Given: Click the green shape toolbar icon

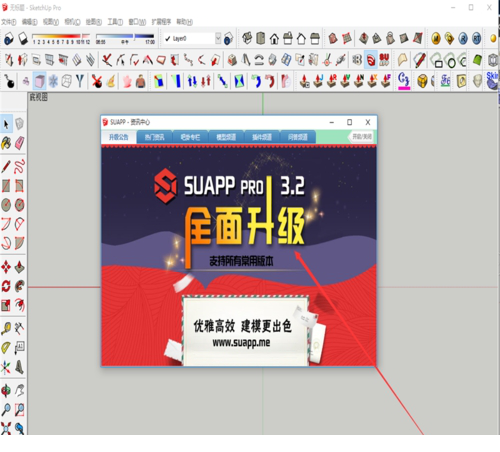Looking at the screenshot, I should (x=478, y=60).
